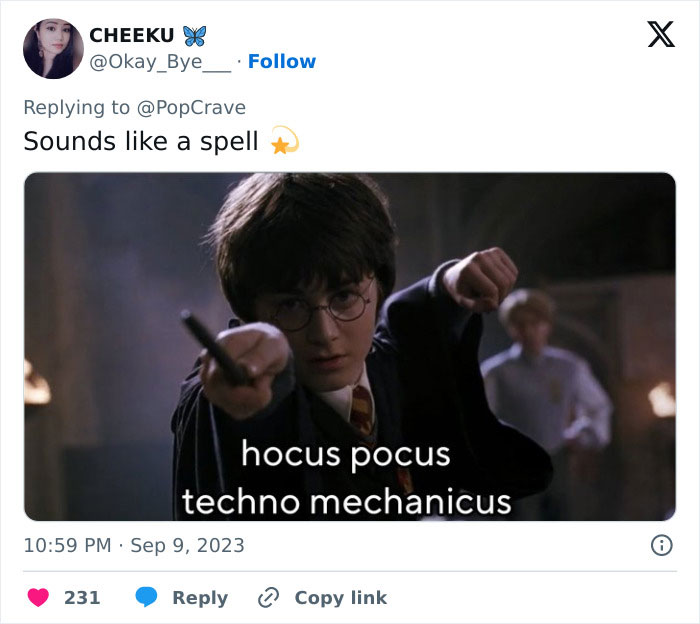Click the CHEEKU display name
The height and width of the screenshot is (624, 700).
132,35
